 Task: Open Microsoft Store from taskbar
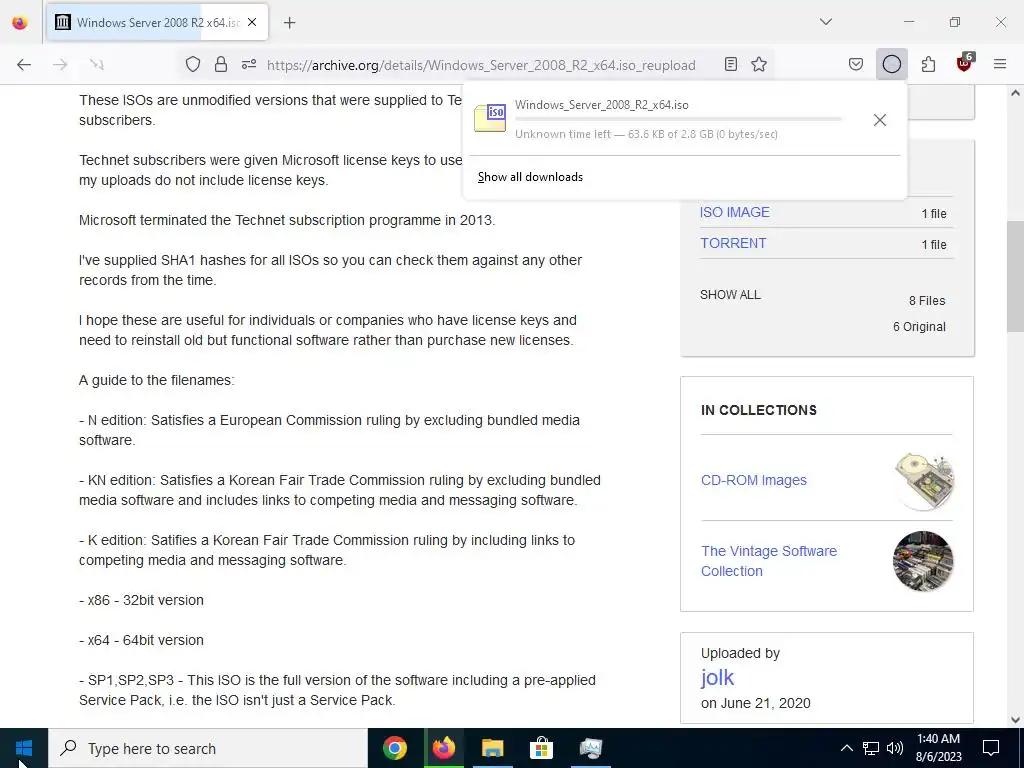[541, 748]
